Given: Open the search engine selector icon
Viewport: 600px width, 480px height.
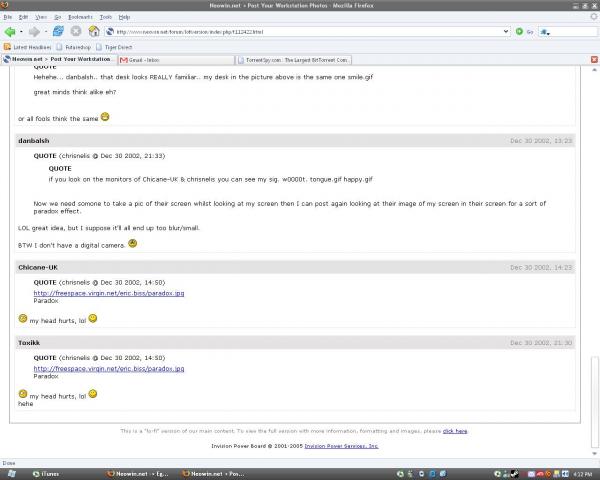Looking at the screenshot, I should click(x=545, y=32).
